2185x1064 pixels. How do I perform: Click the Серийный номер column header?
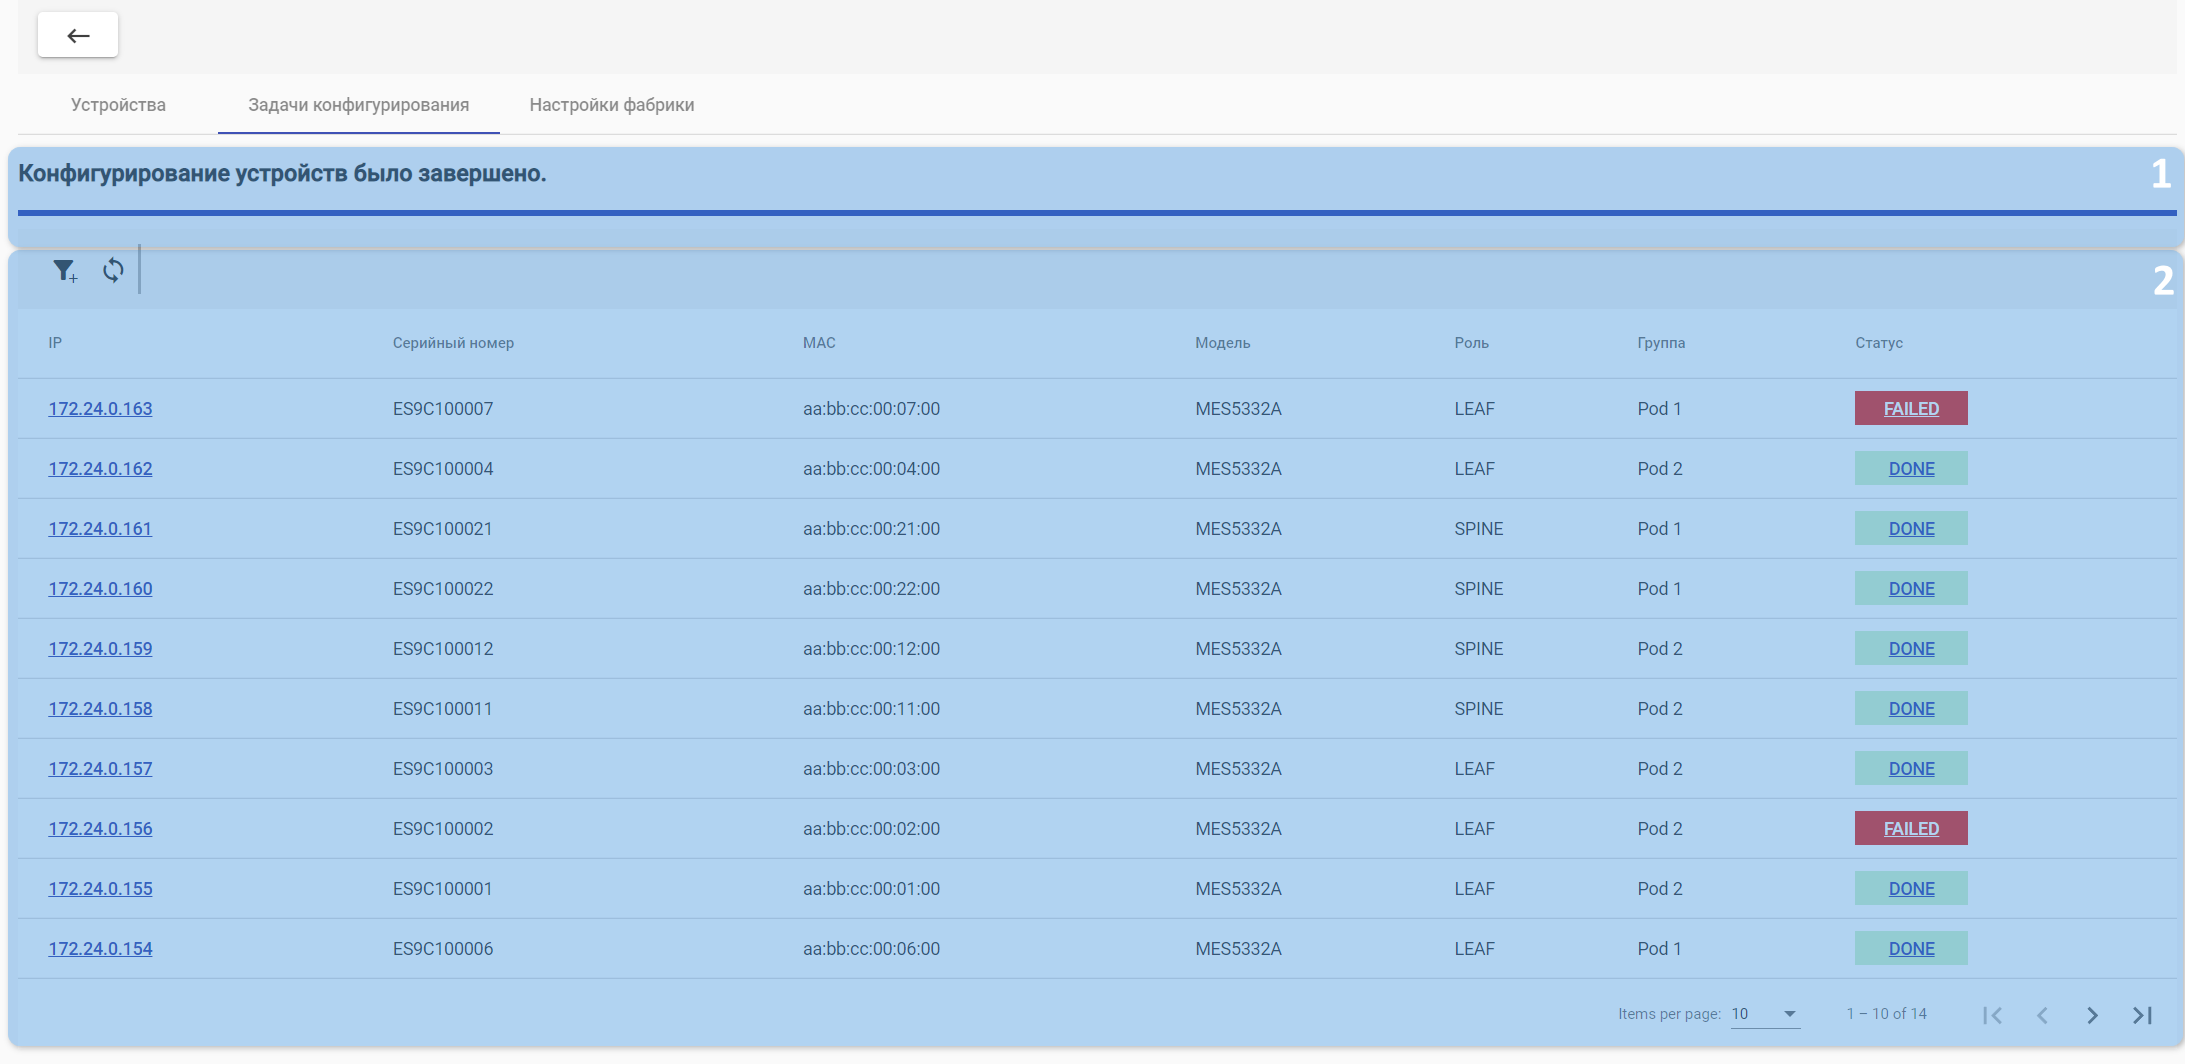tap(453, 343)
